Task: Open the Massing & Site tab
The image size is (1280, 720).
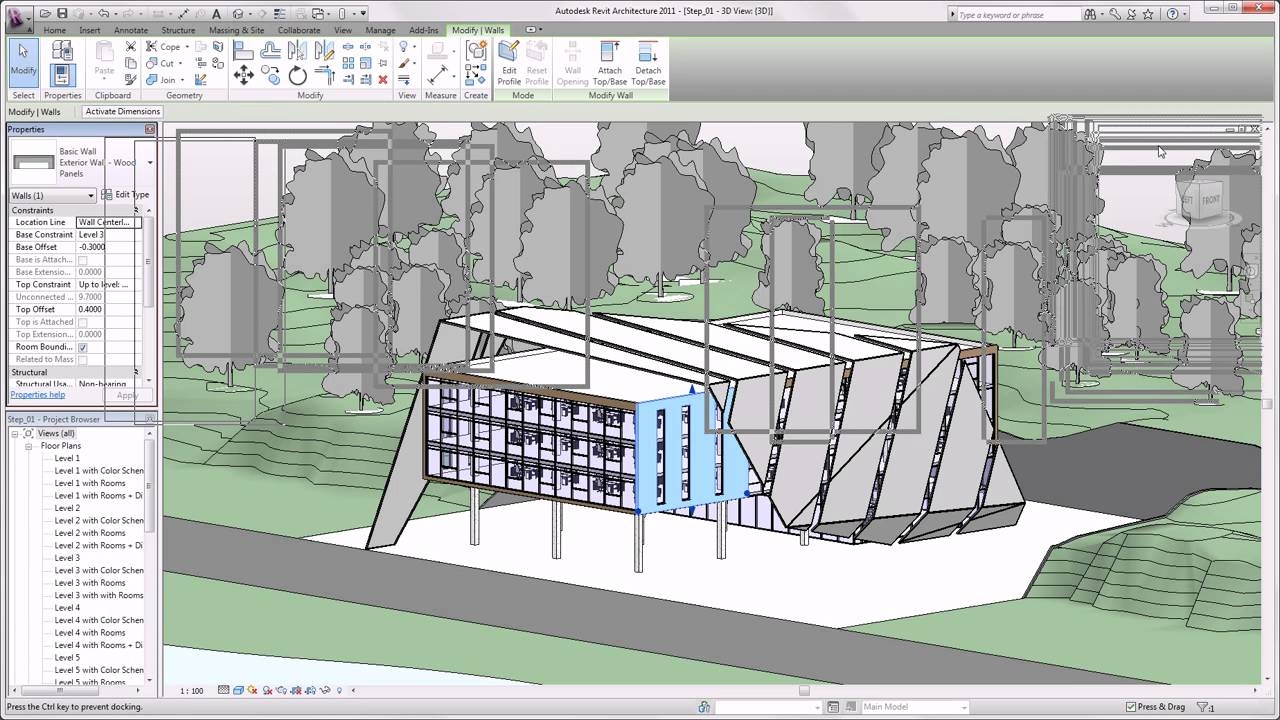Action: tap(236, 30)
